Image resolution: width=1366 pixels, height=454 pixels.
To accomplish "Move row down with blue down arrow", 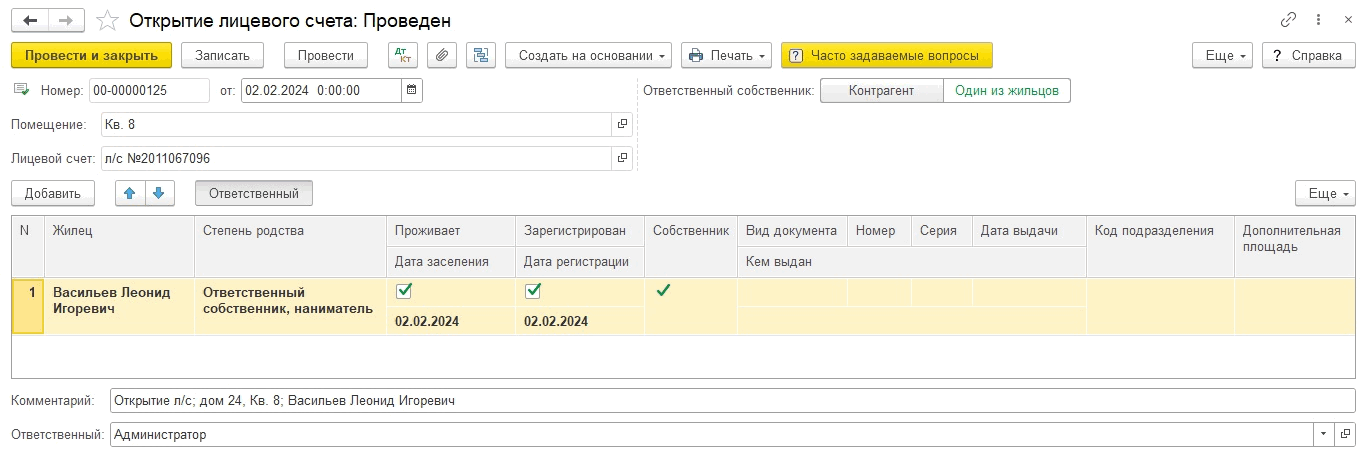I will click(161, 193).
